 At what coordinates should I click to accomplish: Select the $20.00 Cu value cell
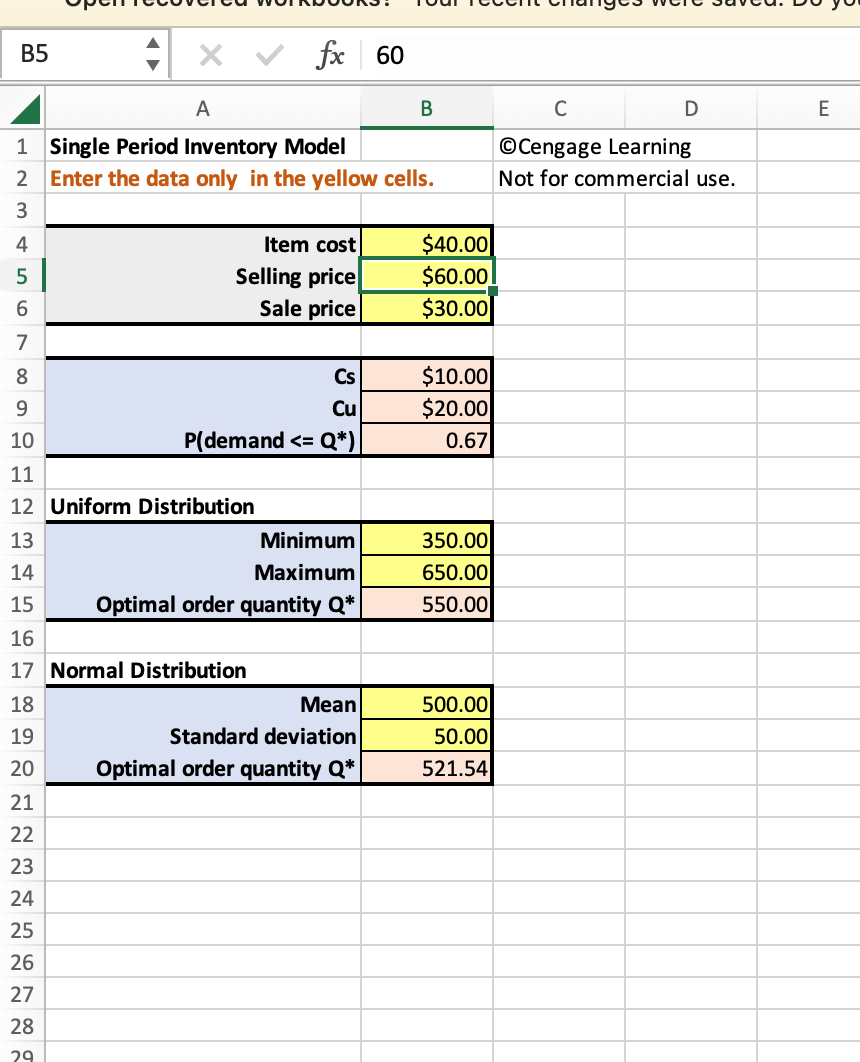click(427, 408)
